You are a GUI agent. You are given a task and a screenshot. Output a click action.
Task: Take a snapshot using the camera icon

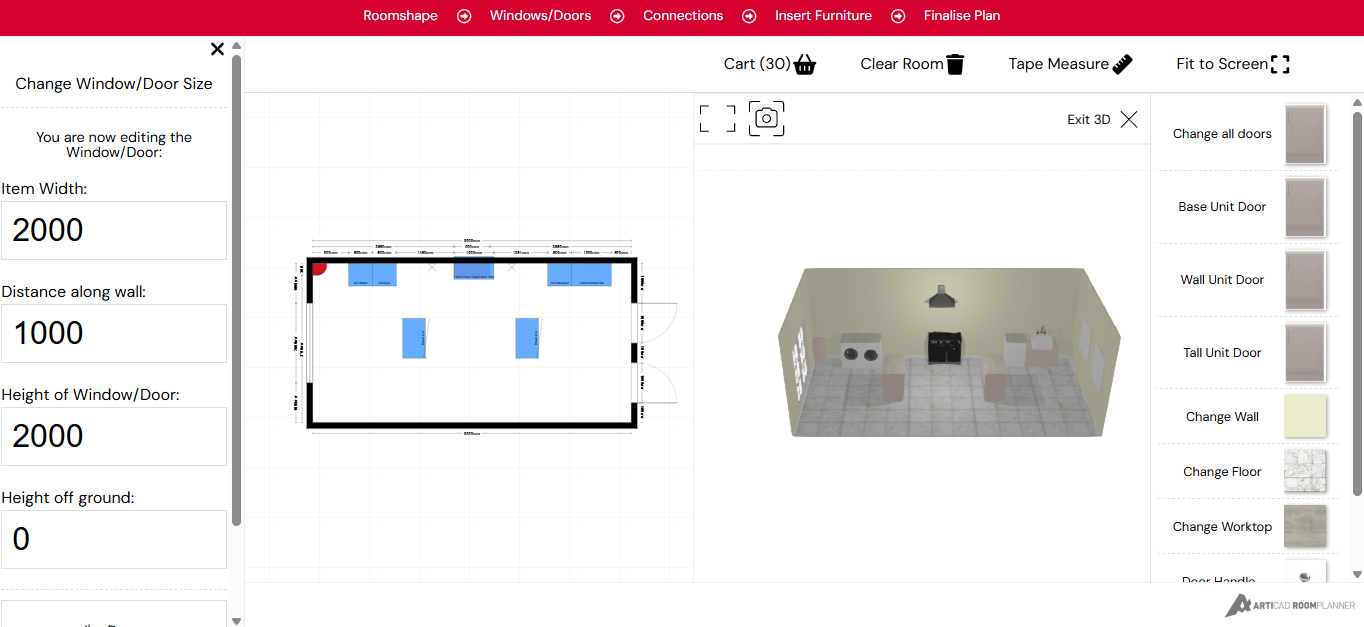(766, 118)
